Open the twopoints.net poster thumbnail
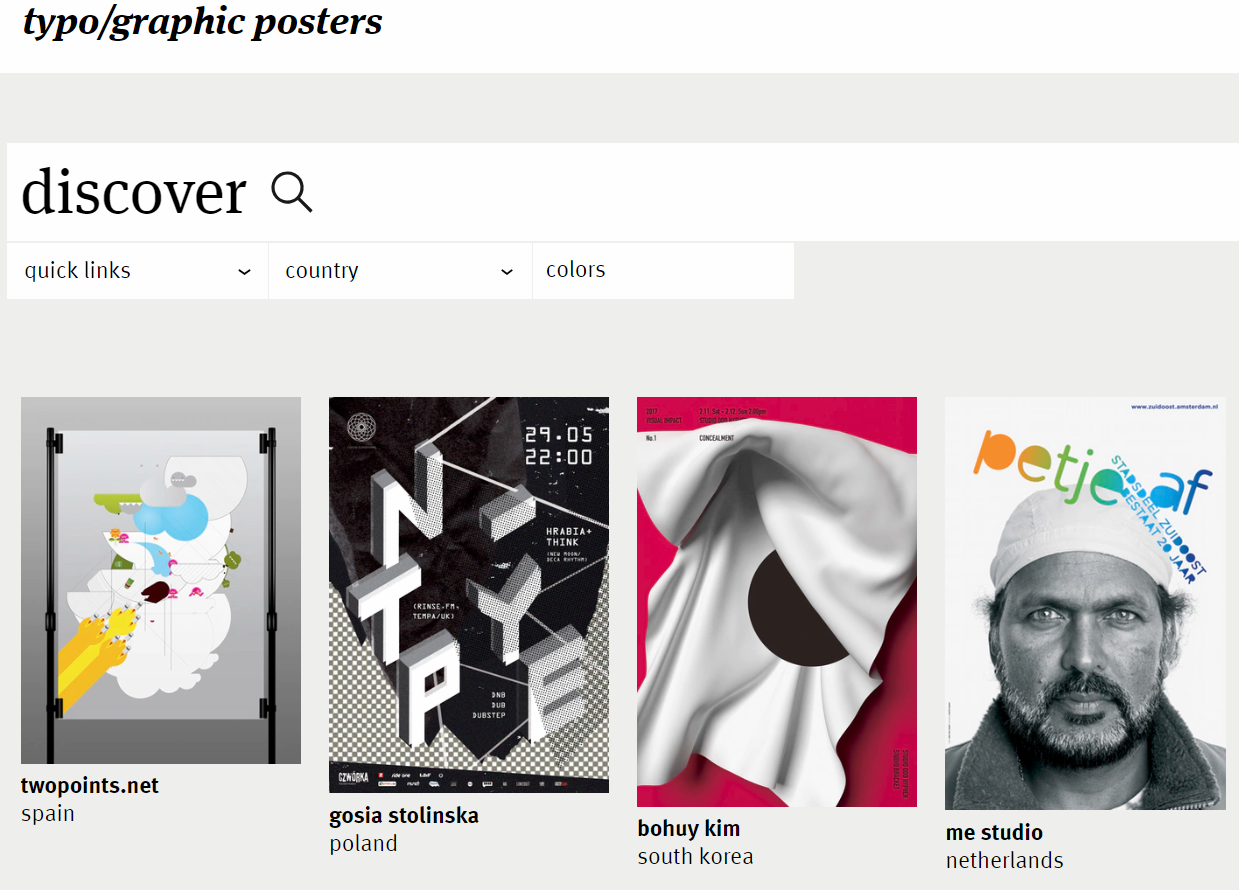The width and height of the screenshot is (1239, 890). pyautogui.click(x=161, y=580)
